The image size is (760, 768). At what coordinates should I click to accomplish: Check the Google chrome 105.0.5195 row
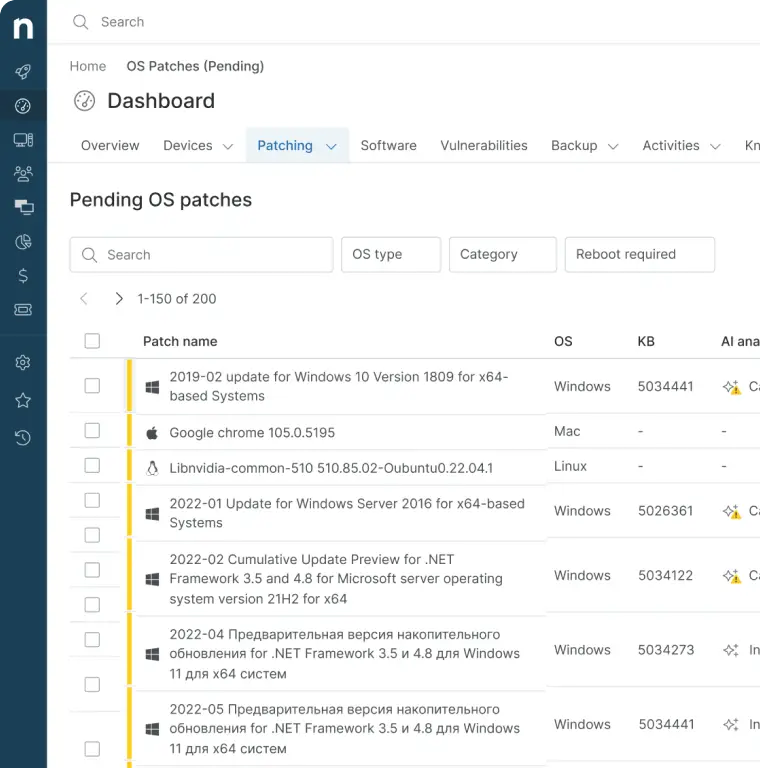(92, 431)
